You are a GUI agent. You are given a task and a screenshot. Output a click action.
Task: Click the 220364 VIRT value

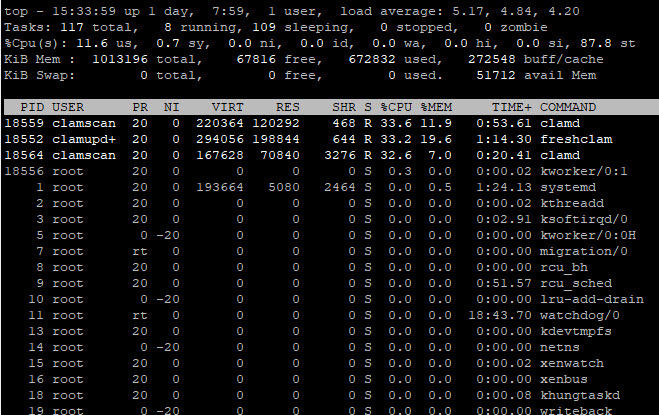point(219,123)
